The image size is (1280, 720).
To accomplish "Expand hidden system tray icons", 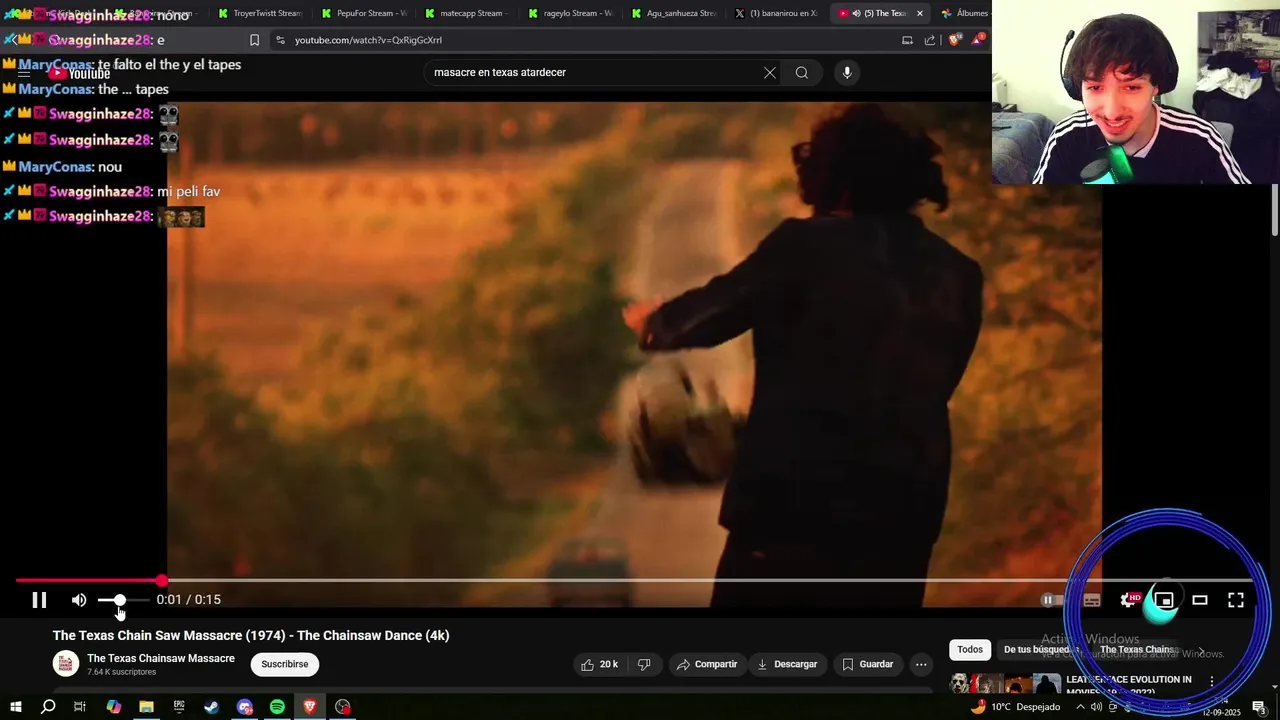I will click(1080, 707).
